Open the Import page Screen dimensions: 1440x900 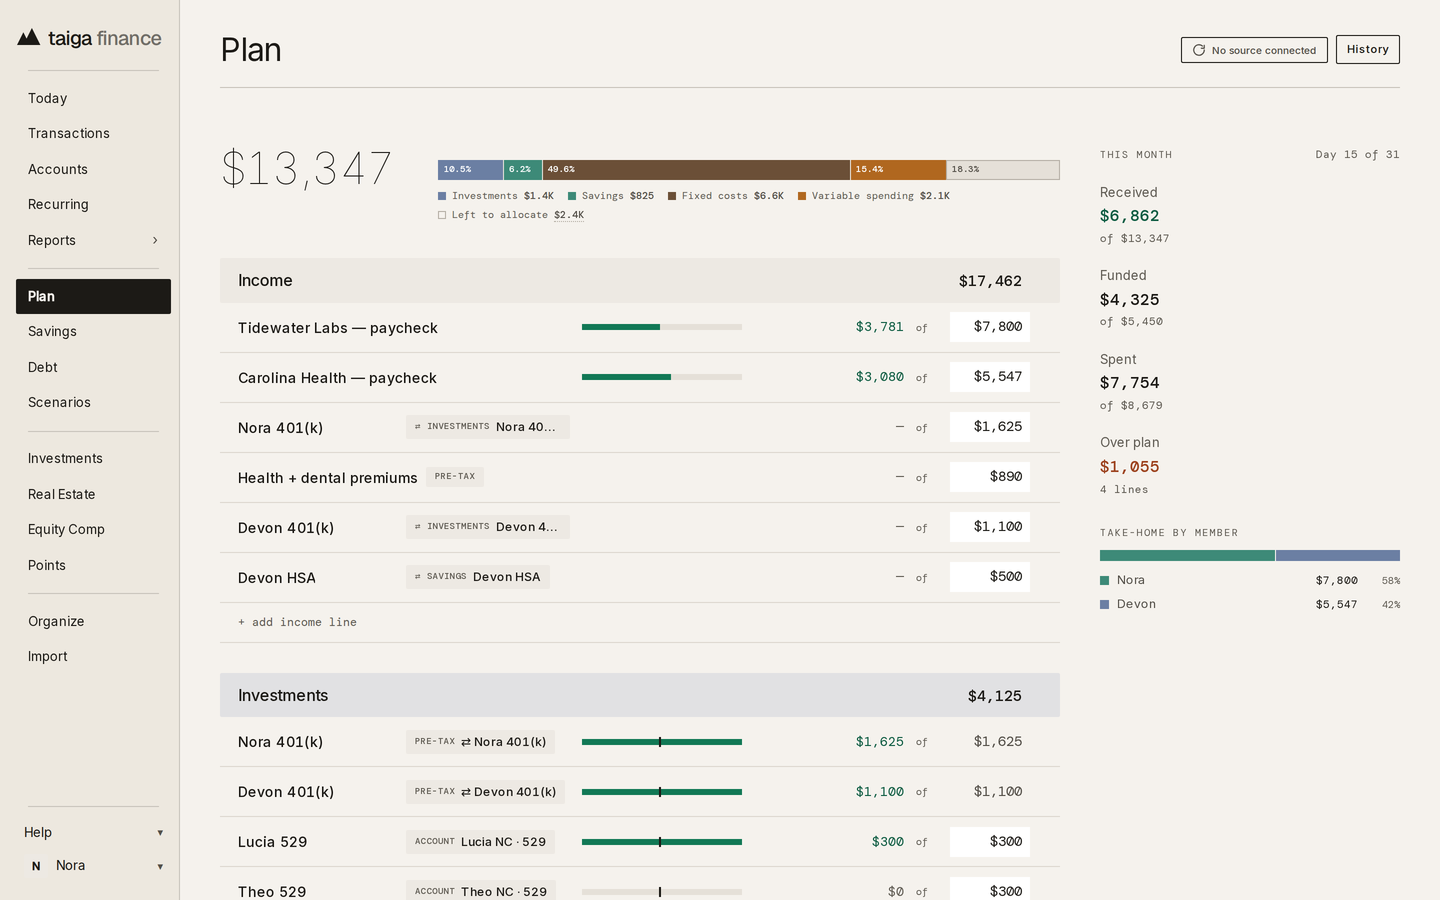click(93, 656)
